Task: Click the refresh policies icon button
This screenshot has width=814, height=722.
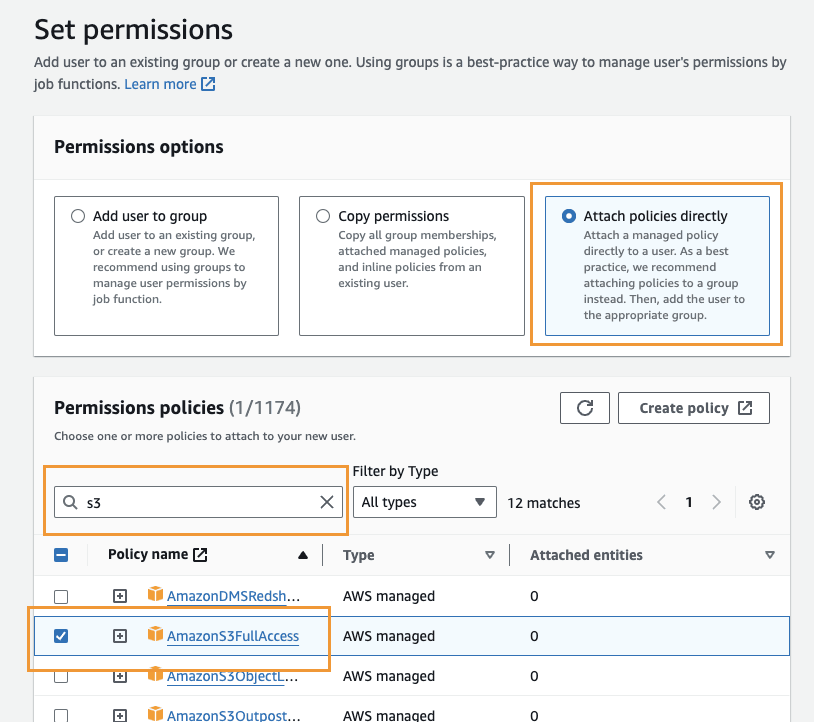Action: pos(585,408)
